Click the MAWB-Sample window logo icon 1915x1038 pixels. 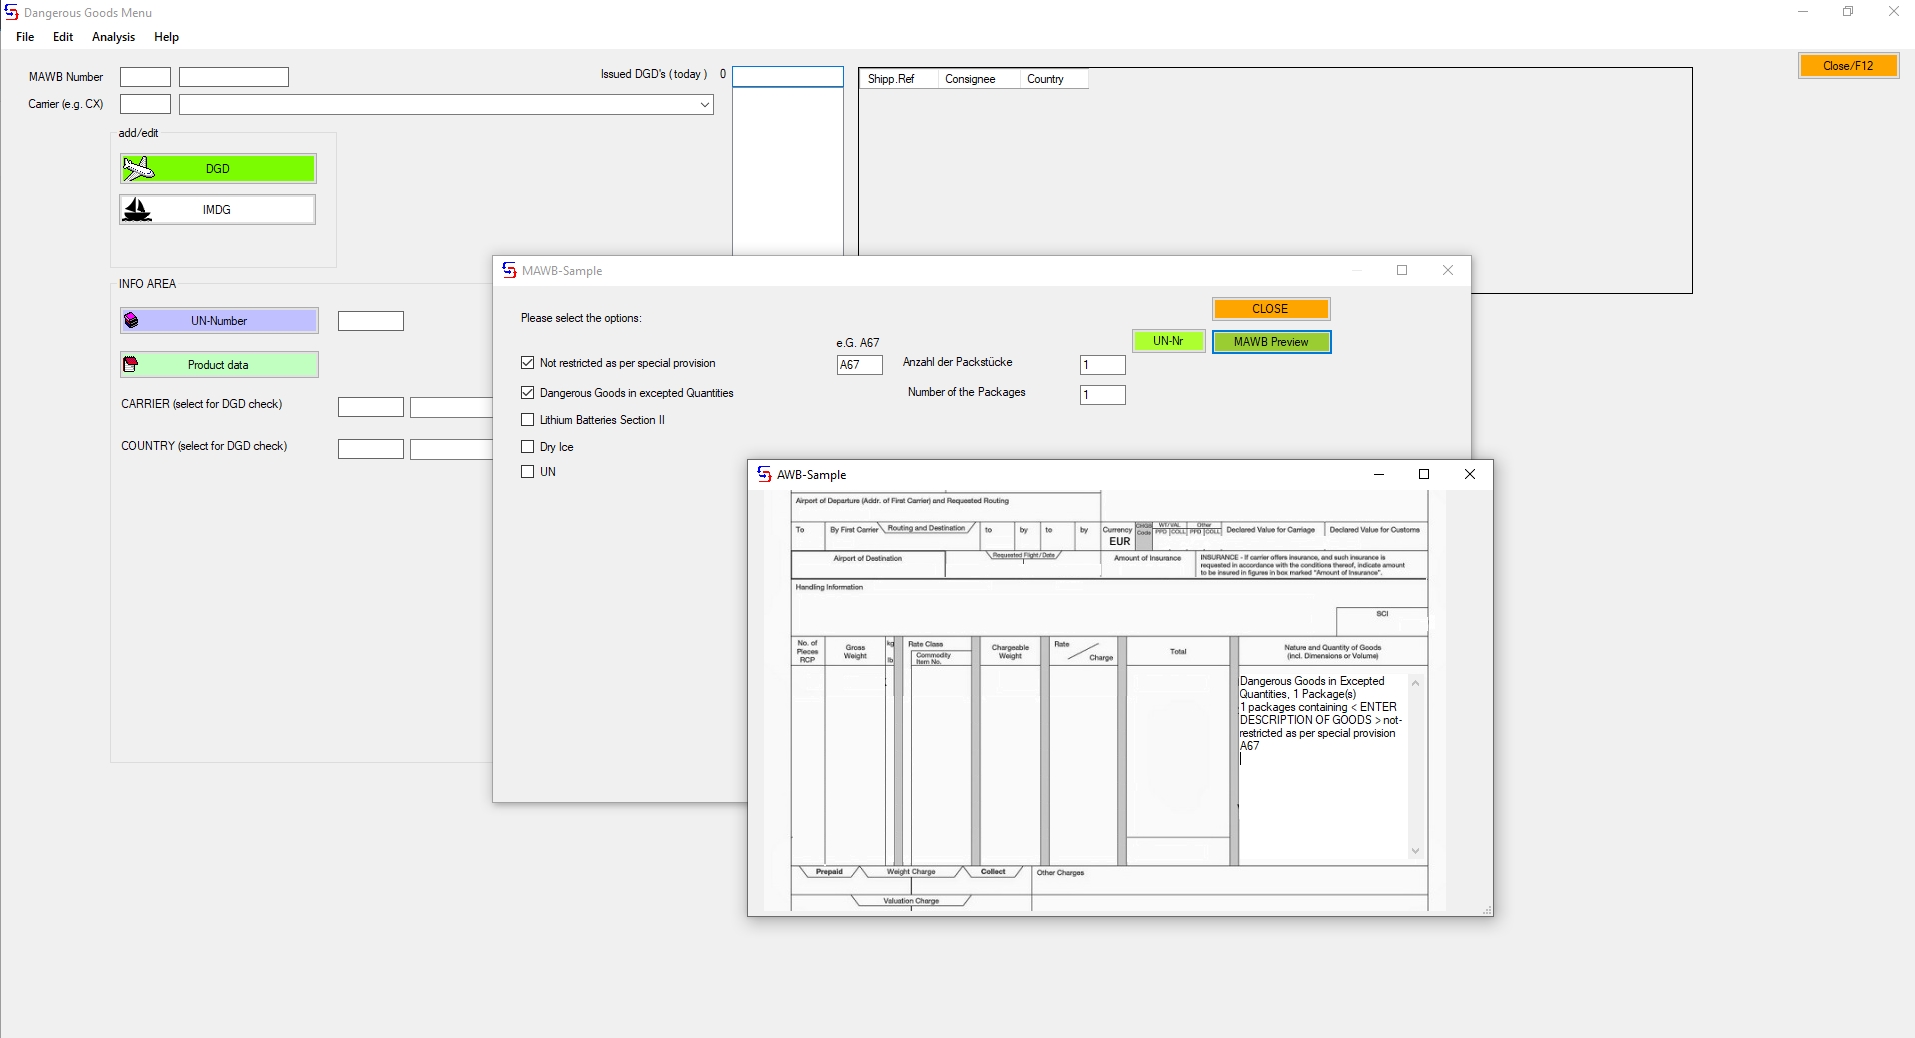click(509, 271)
